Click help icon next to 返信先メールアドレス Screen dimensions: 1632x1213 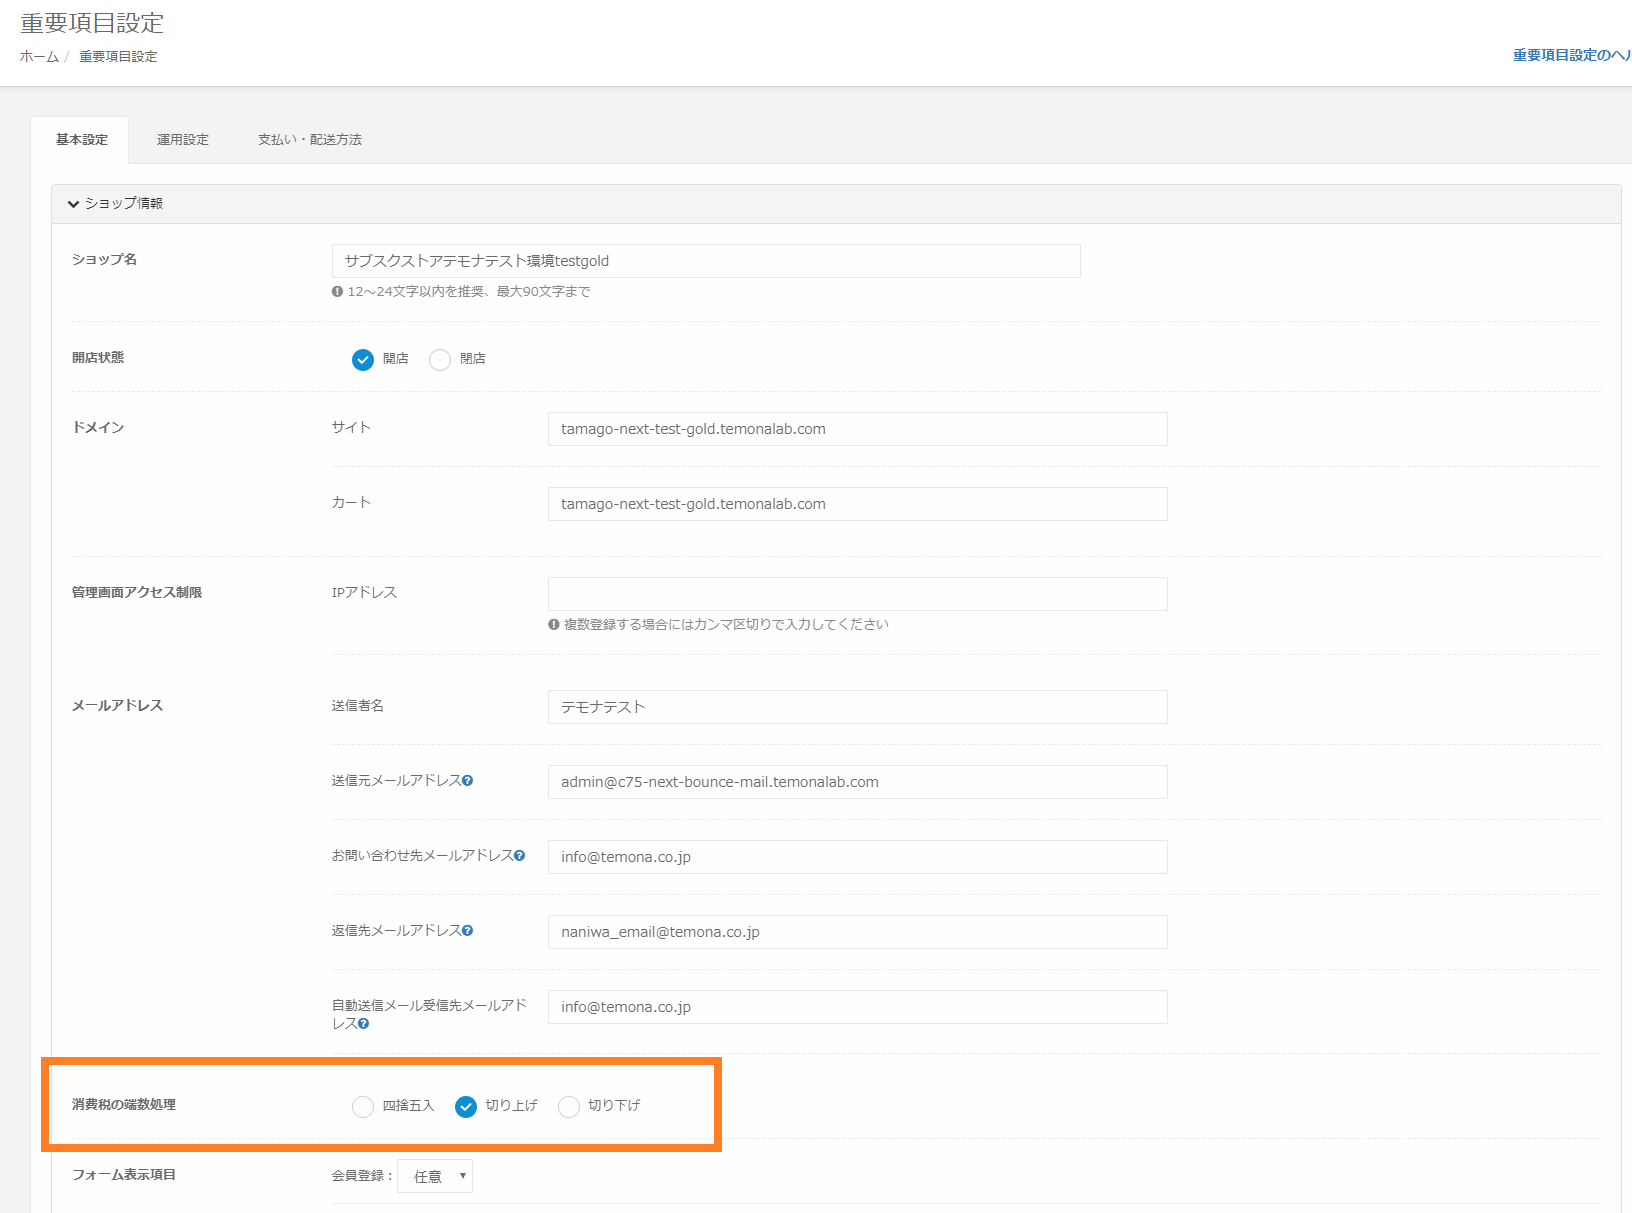coord(468,931)
